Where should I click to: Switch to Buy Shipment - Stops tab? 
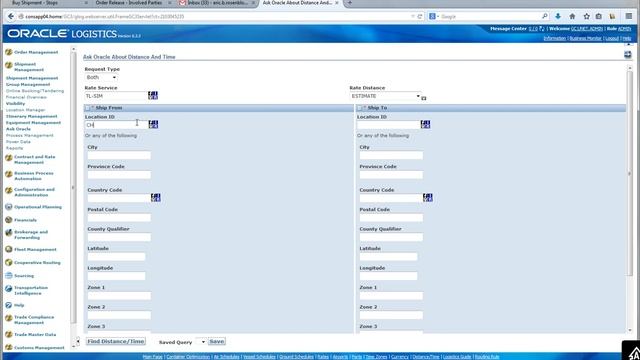tap(35, 3)
